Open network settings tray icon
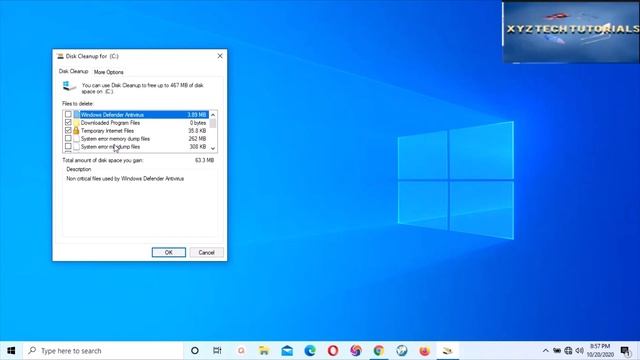Viewport: 640px width, 360px height. click(x=568, y=351)
